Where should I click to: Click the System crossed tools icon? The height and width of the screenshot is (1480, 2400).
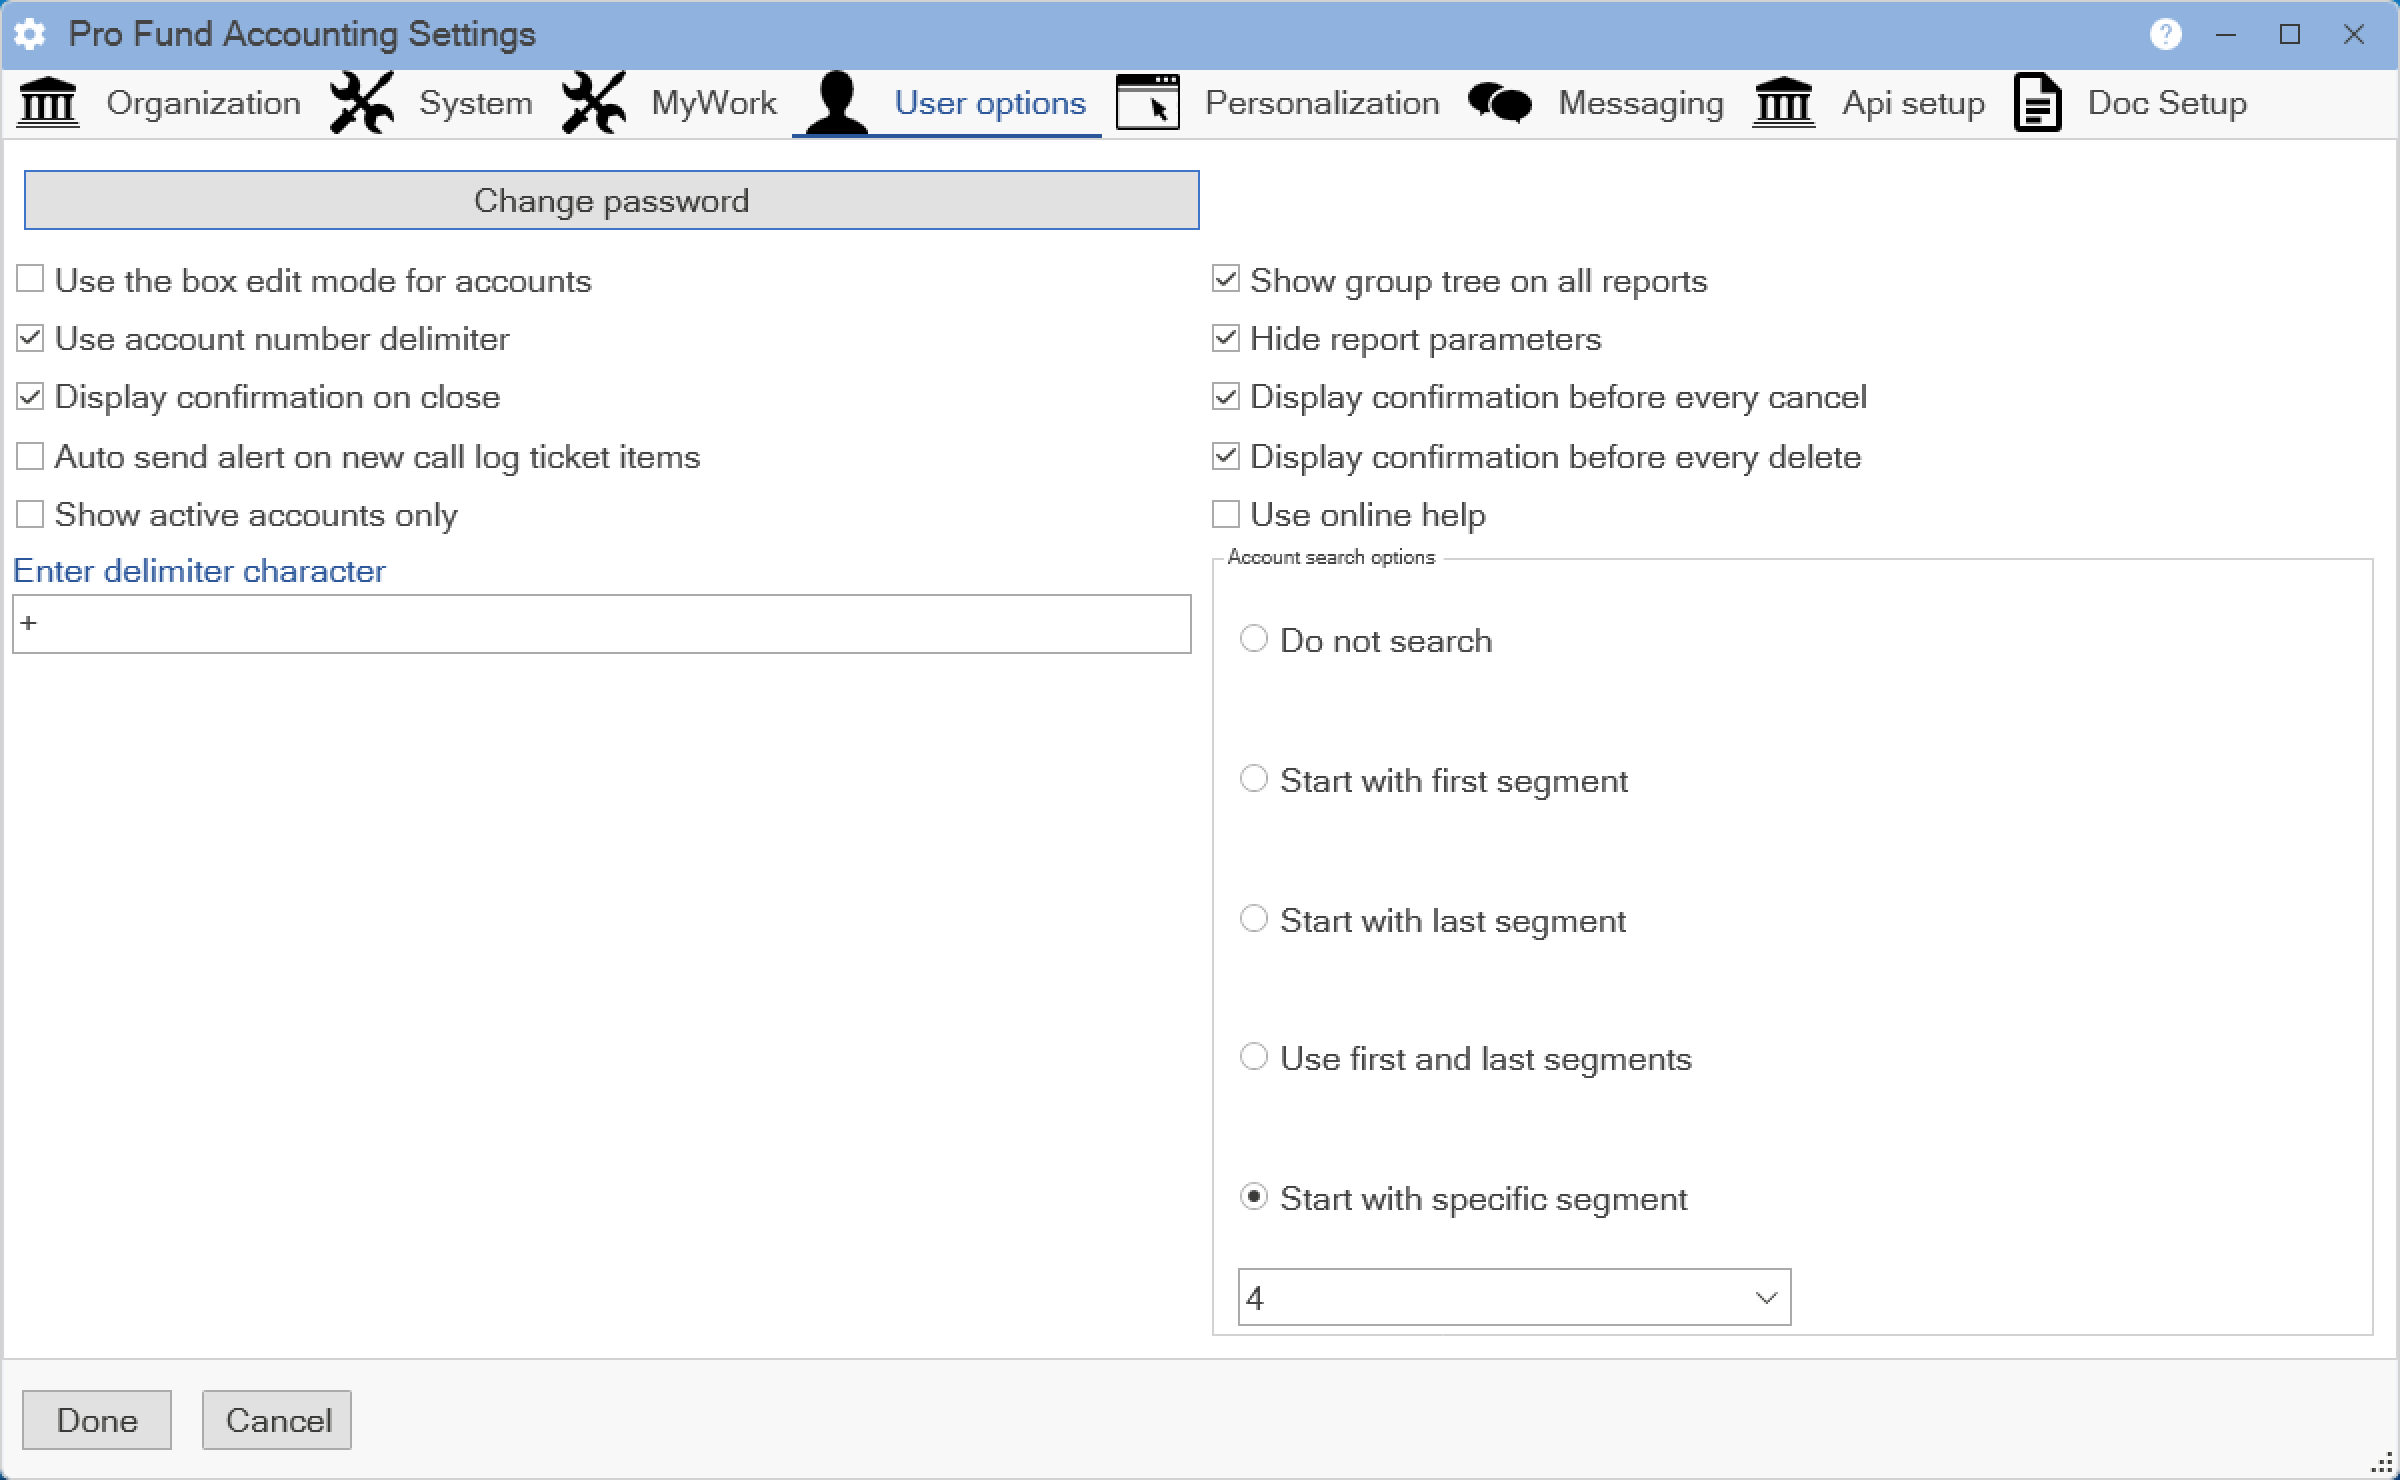[362, 102]
